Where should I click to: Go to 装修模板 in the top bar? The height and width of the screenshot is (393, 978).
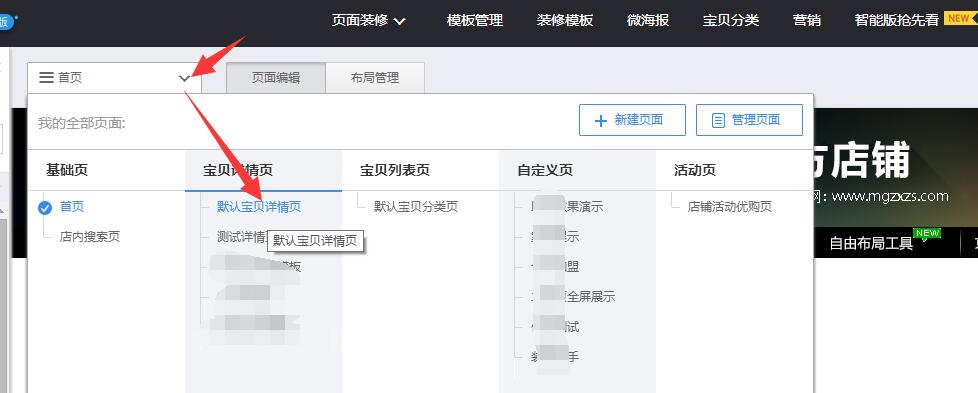coord(564,20)
